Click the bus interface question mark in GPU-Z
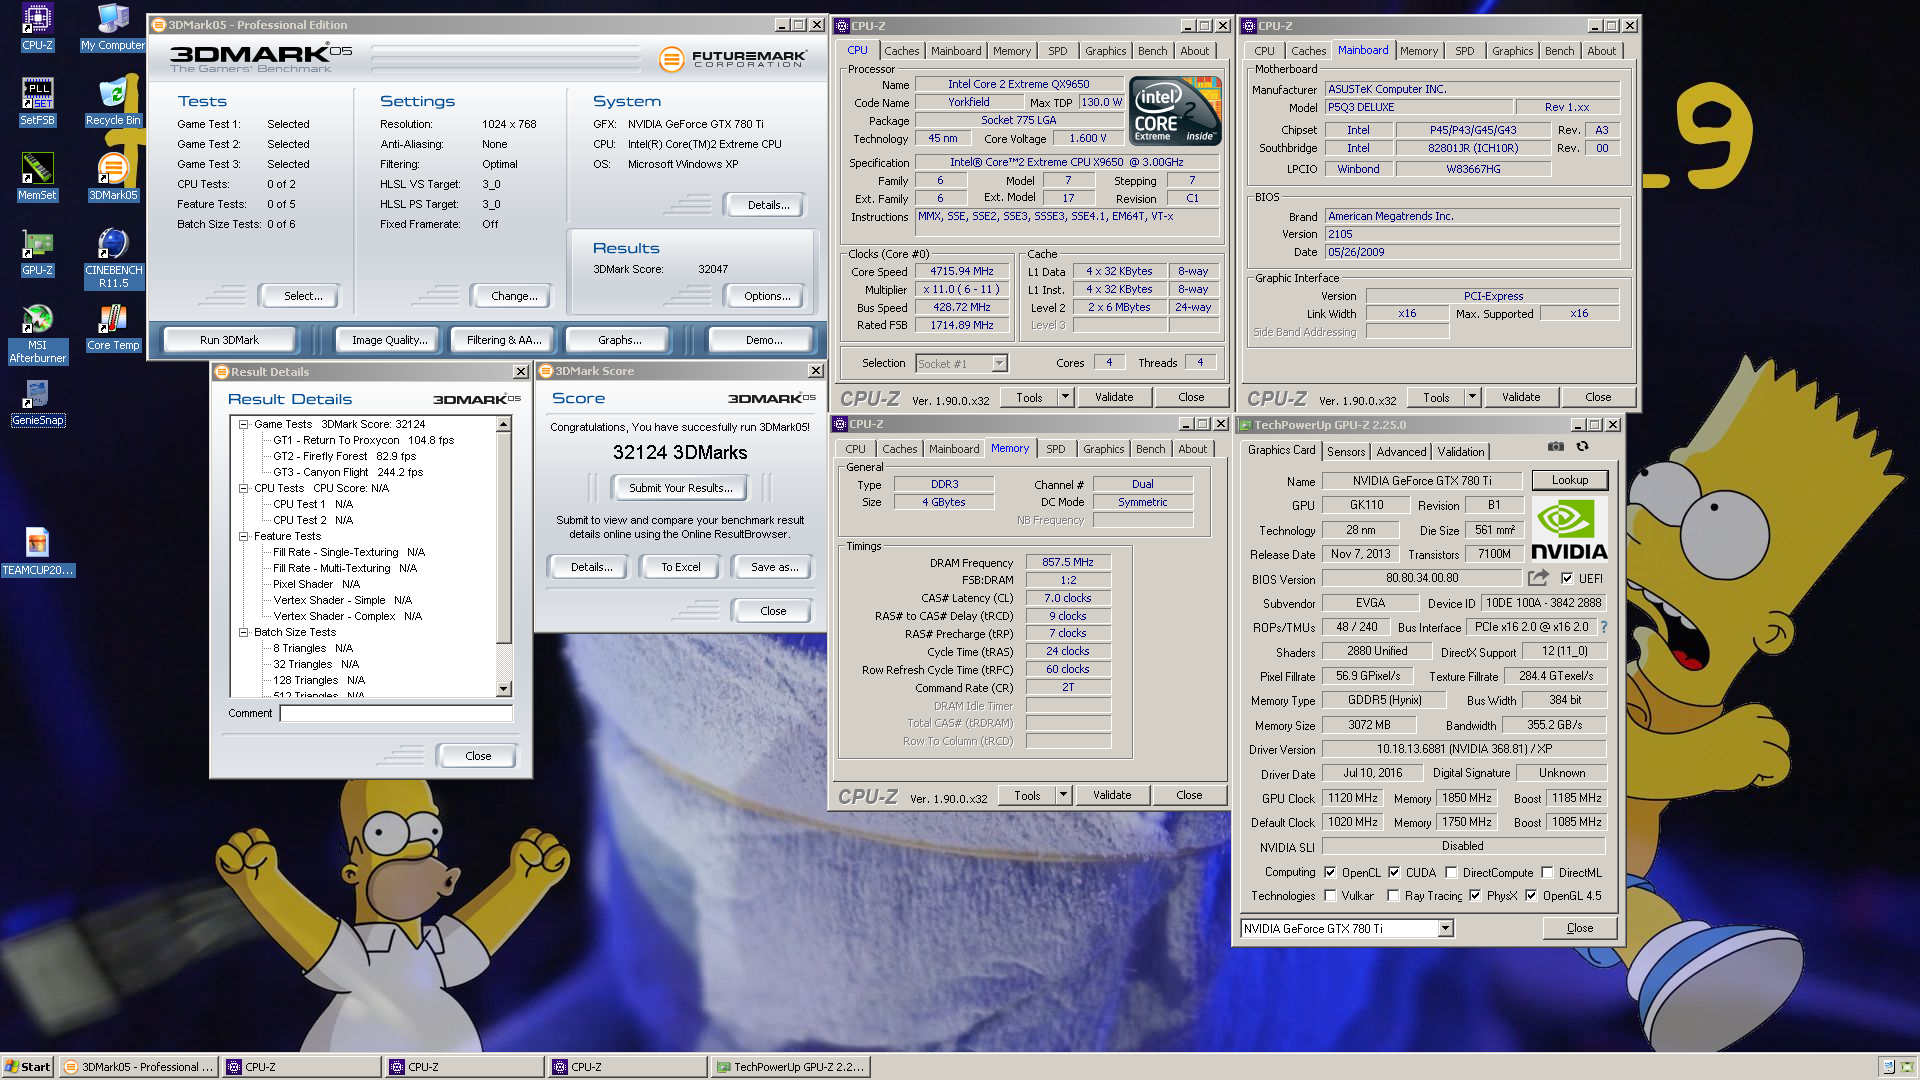 pyautogui.click(x=1603, y=627)
